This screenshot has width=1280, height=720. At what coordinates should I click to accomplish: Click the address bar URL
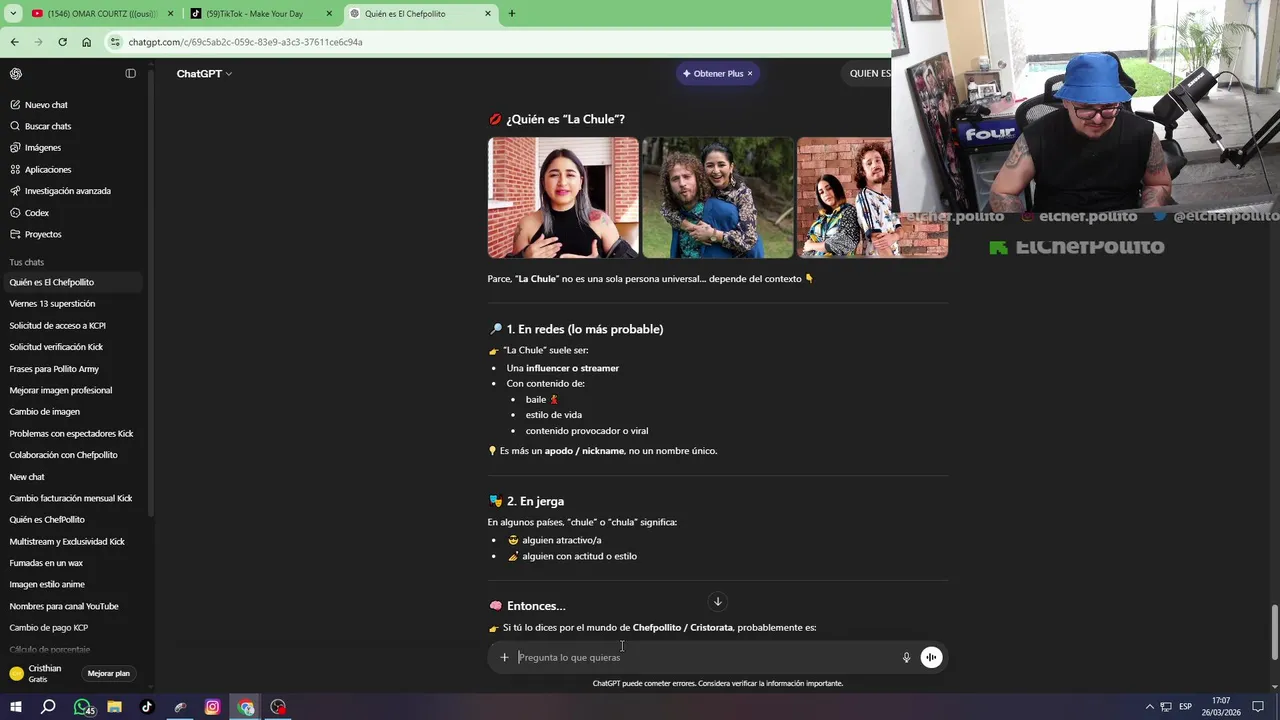click(245, 42)
